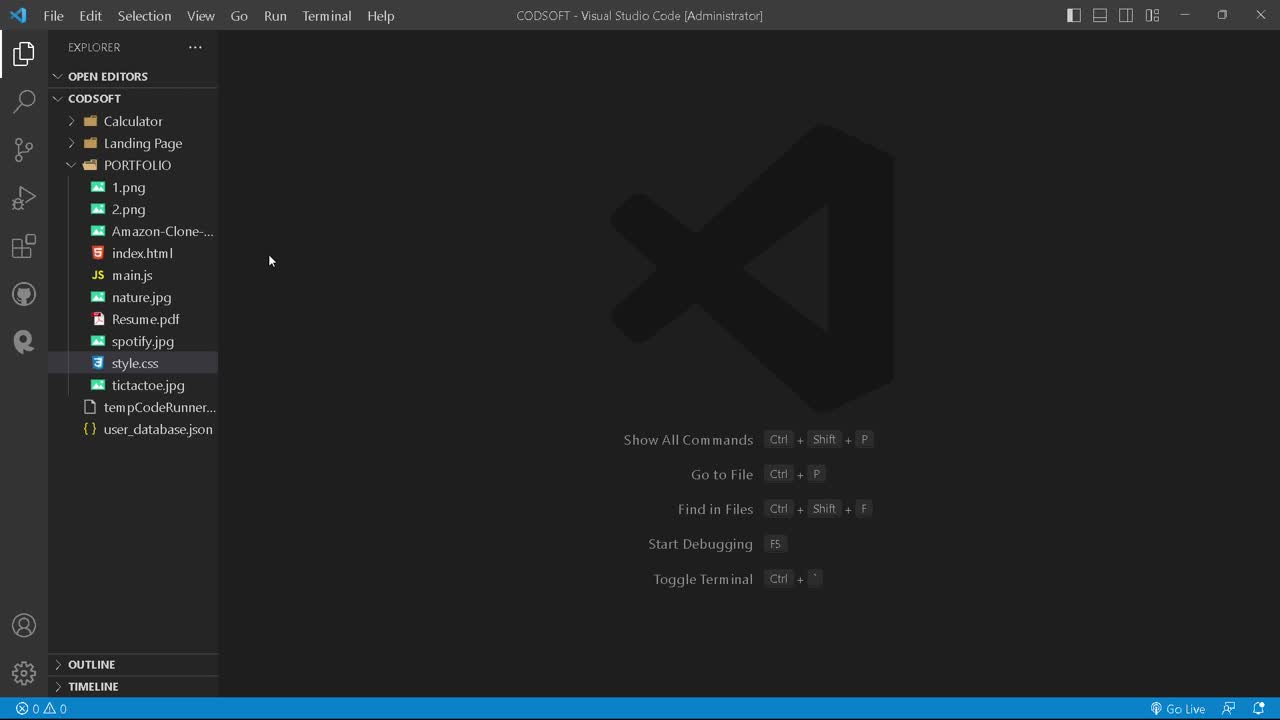Open the feedback icon in status bar
This screenshot has height=720, width=1280.
click(x=1229, y=709)
